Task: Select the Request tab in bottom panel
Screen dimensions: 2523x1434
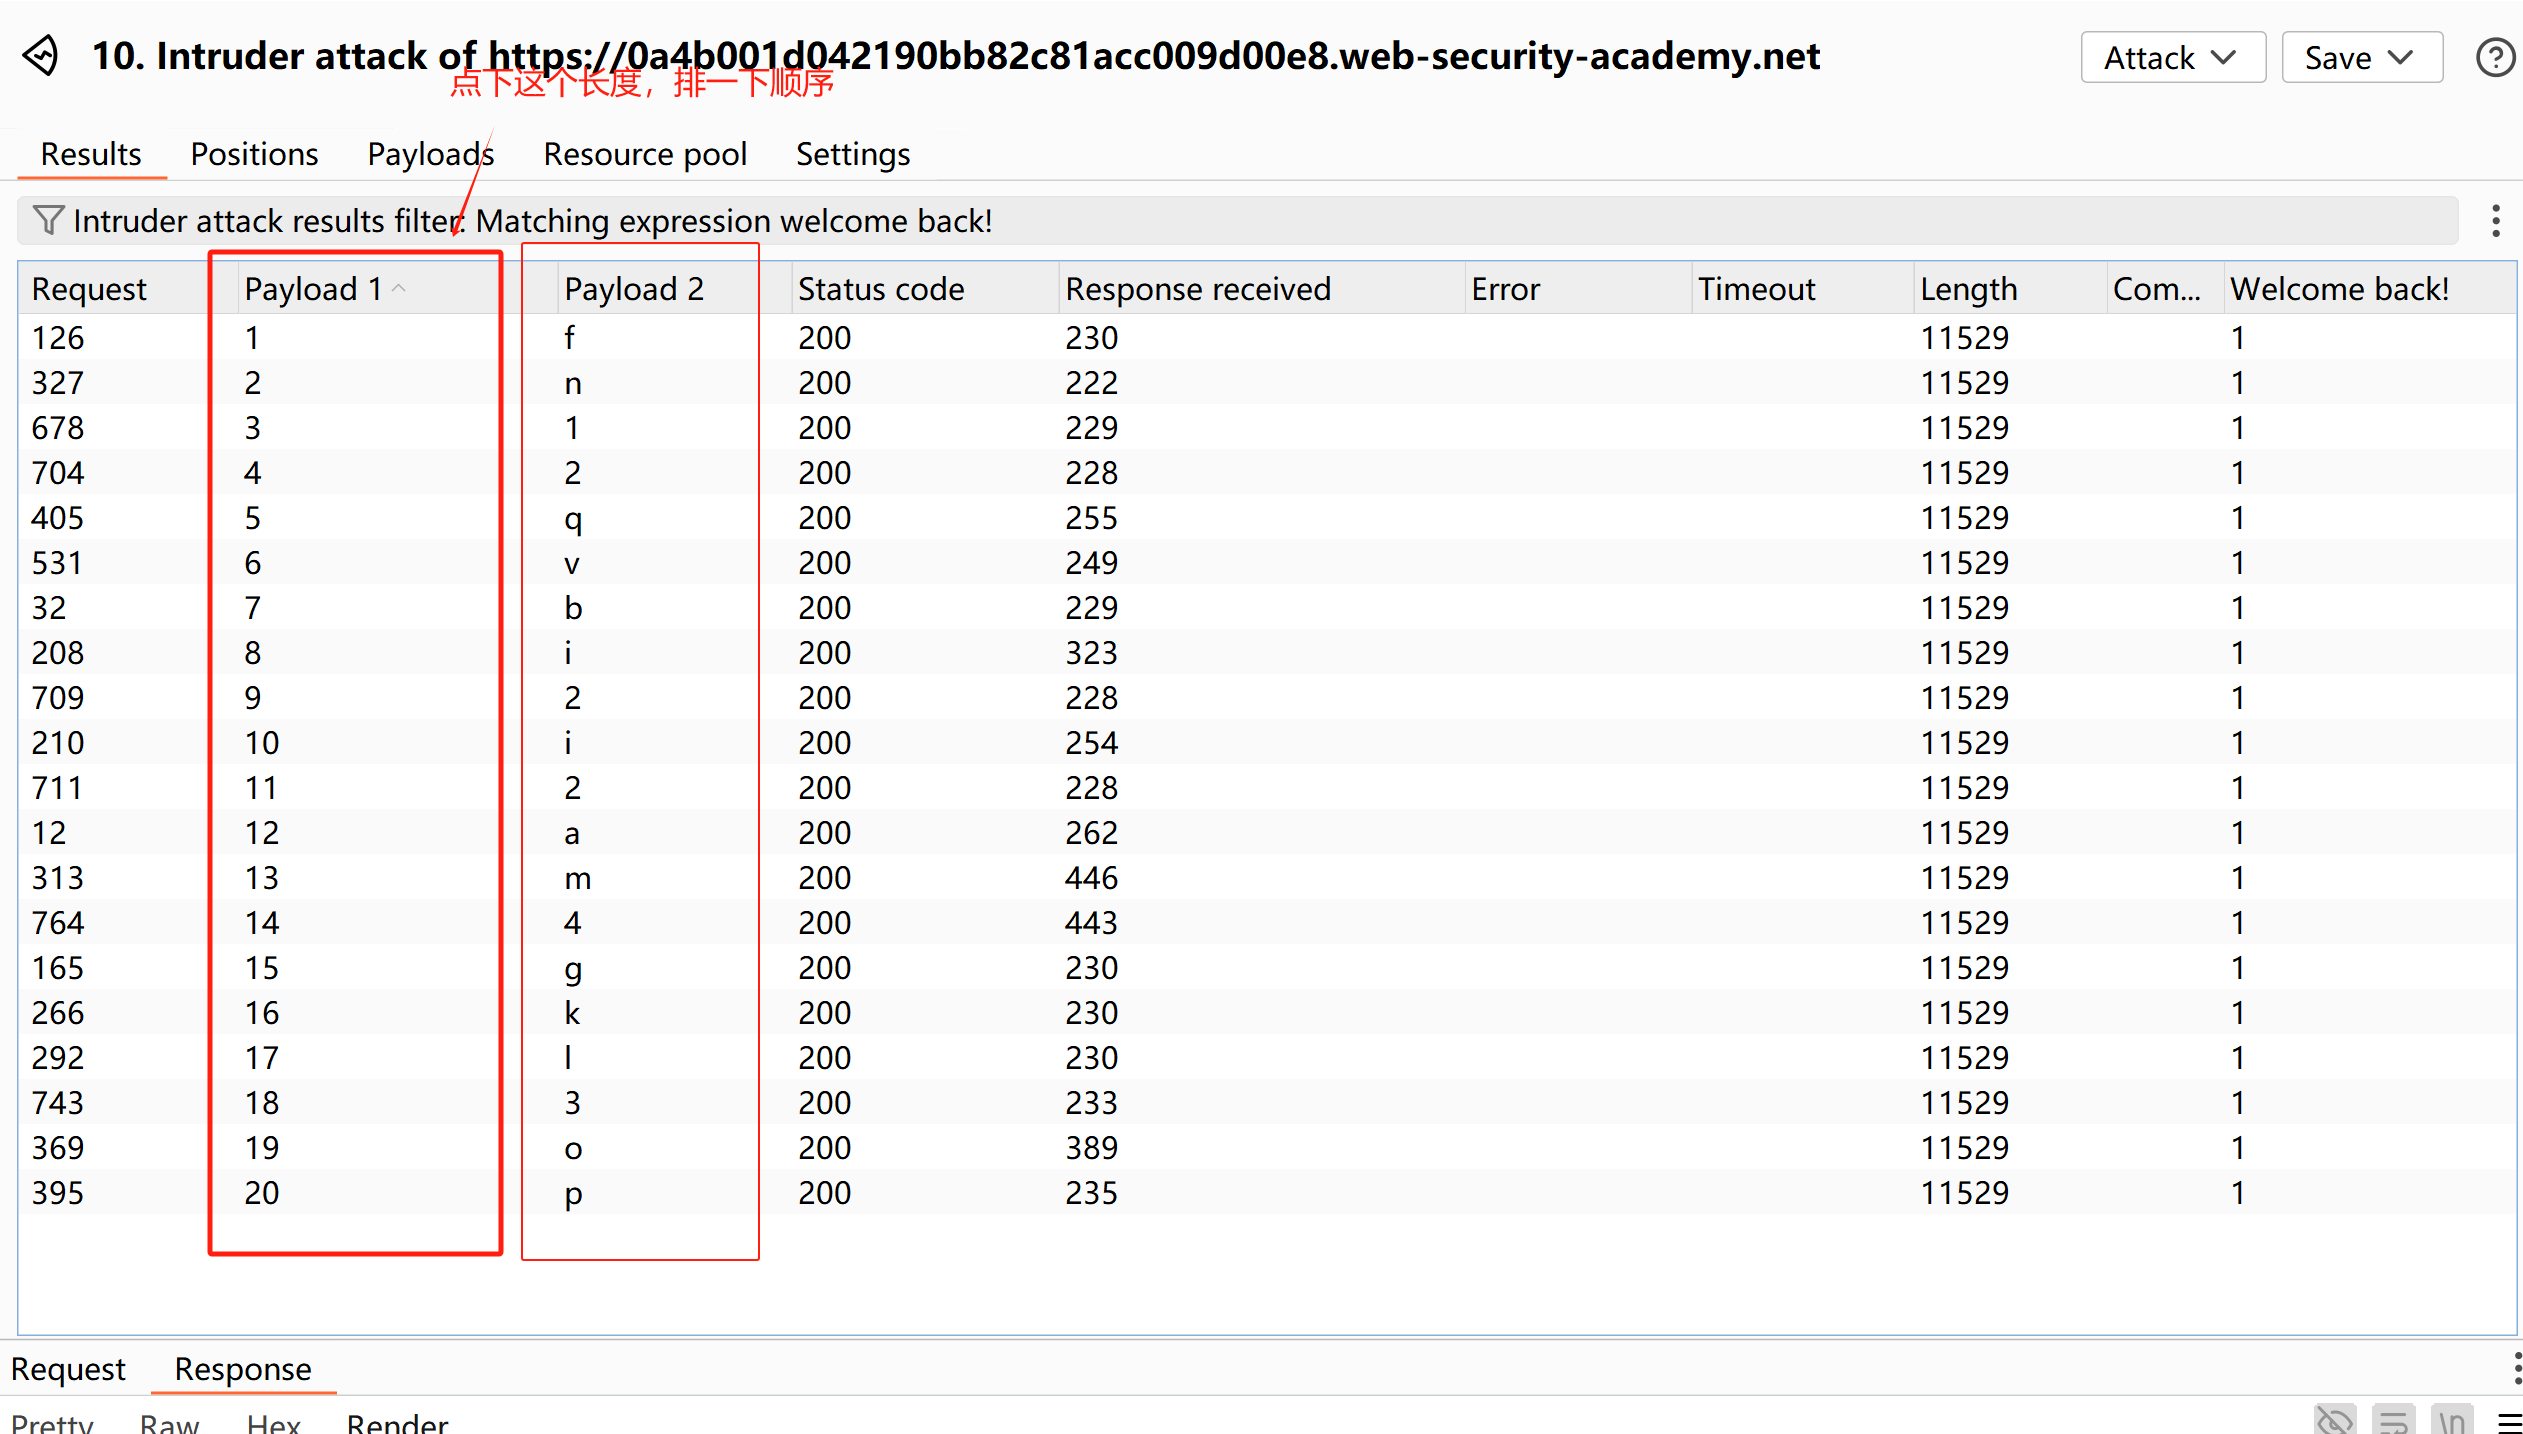Action: point(68,1368)
